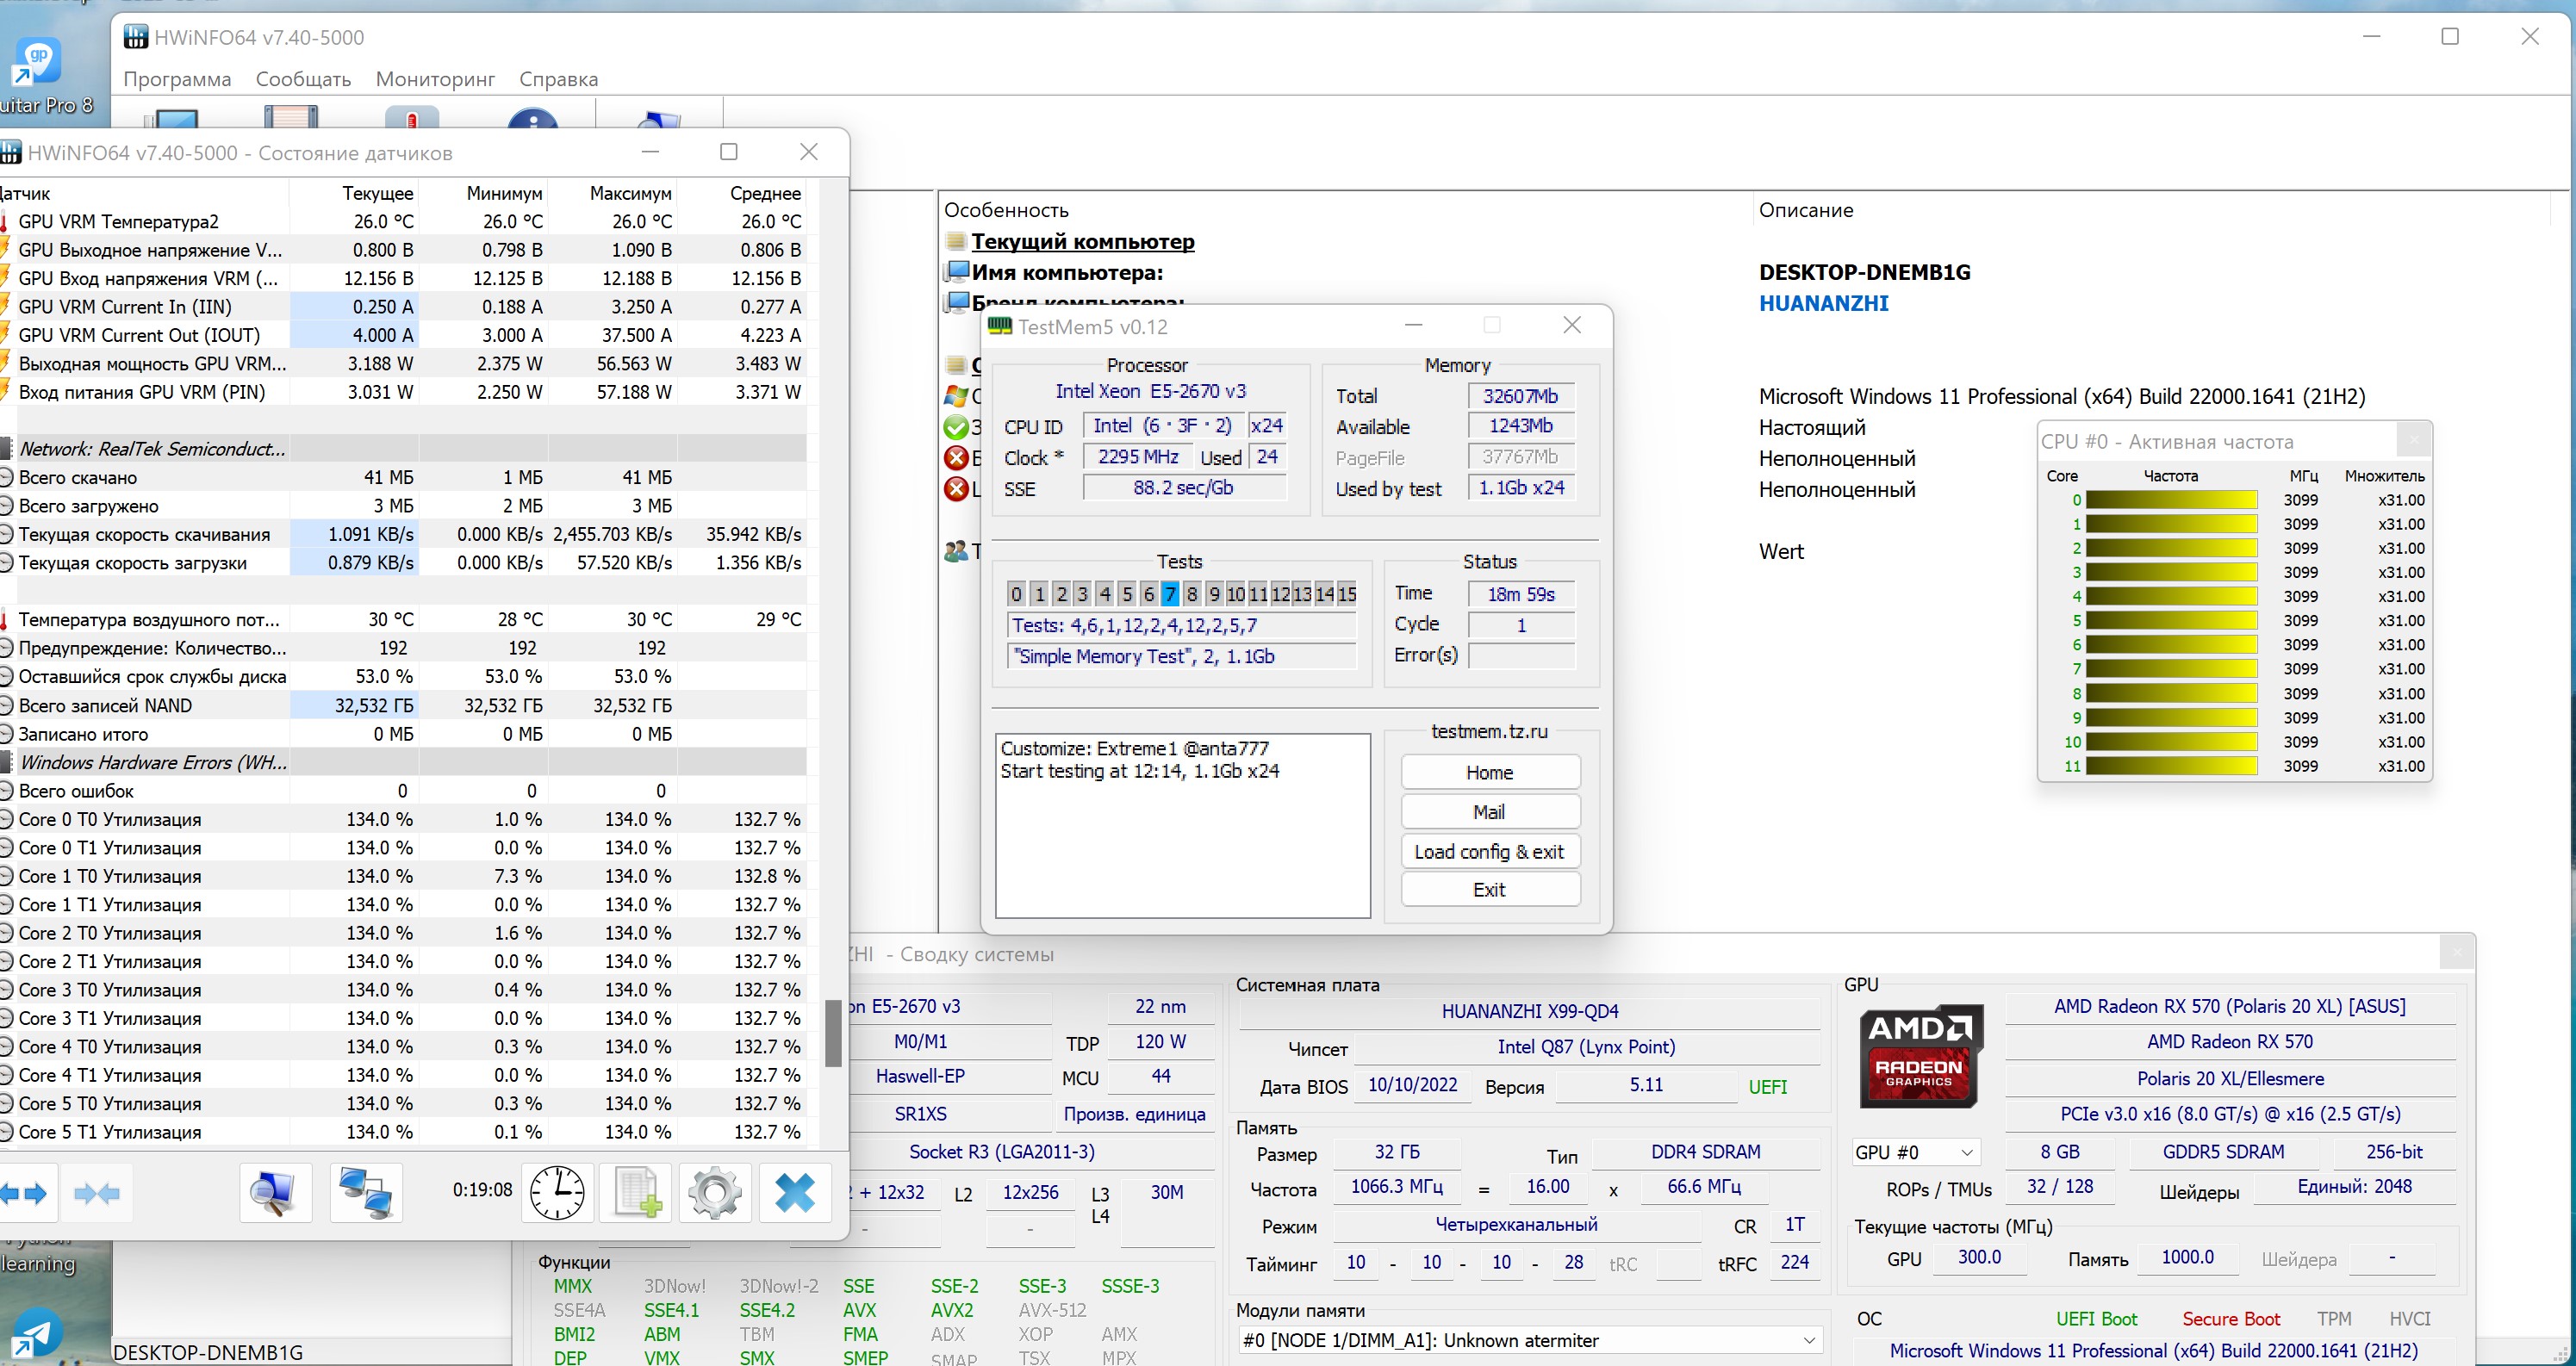
Task: Close sensors with blue X icon
Action: (795, 1193)
